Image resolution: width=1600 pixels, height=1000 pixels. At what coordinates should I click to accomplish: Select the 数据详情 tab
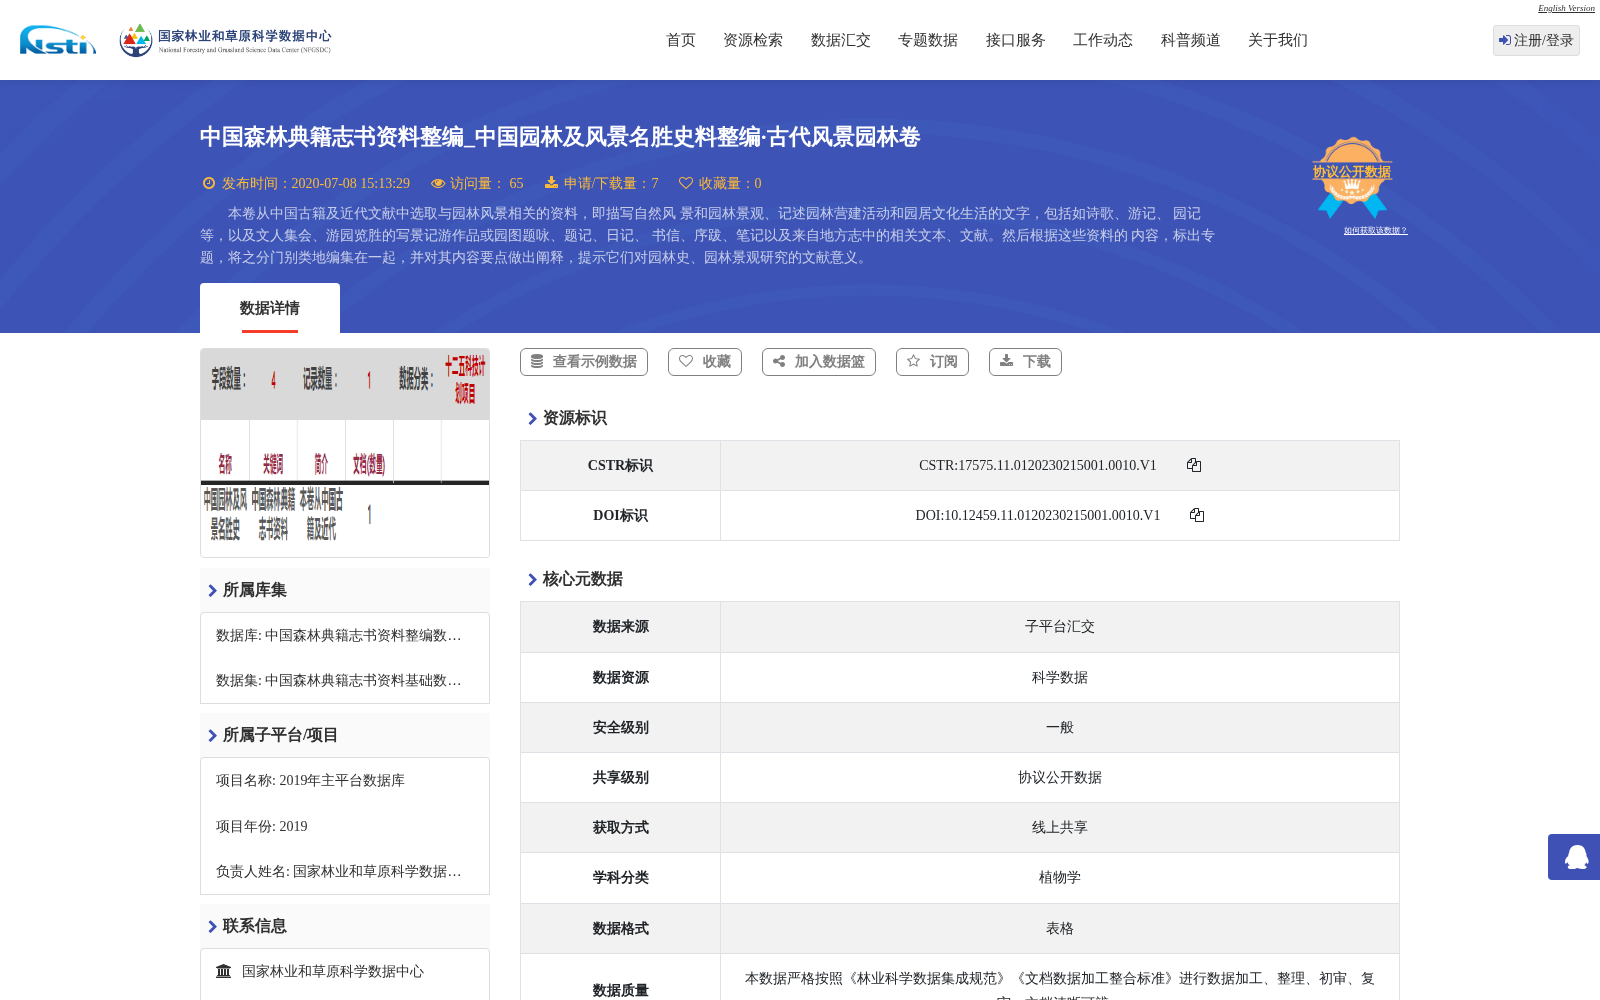coord(270,308)
